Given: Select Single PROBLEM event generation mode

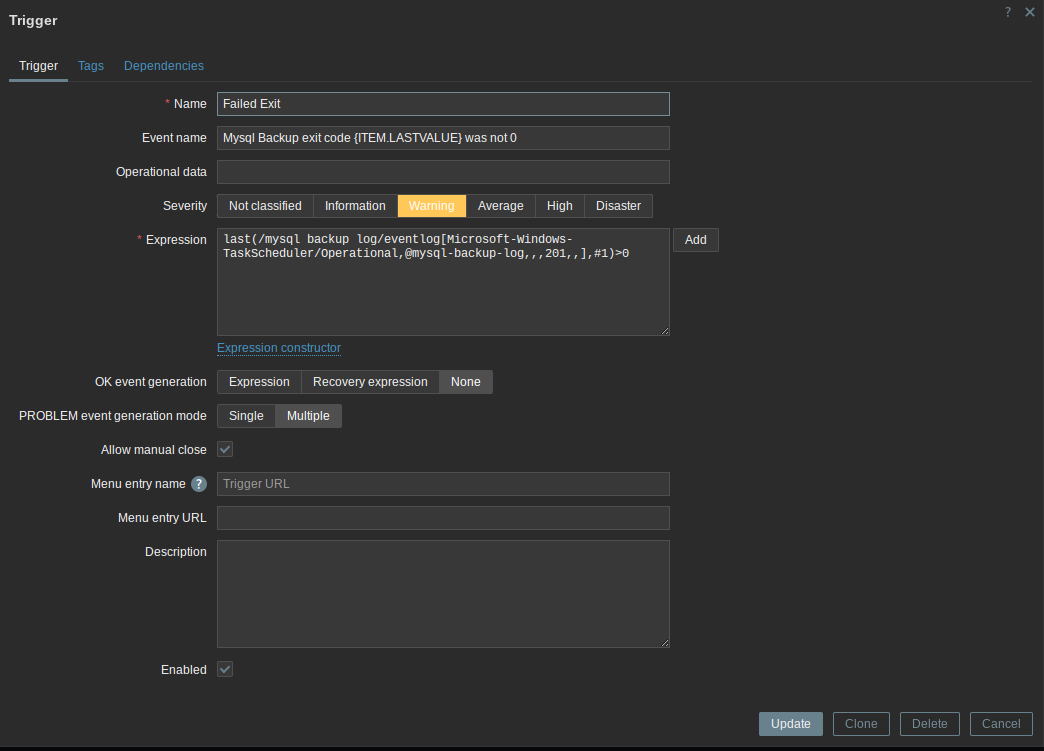Looking at the screenshot, I should (246, 416).
